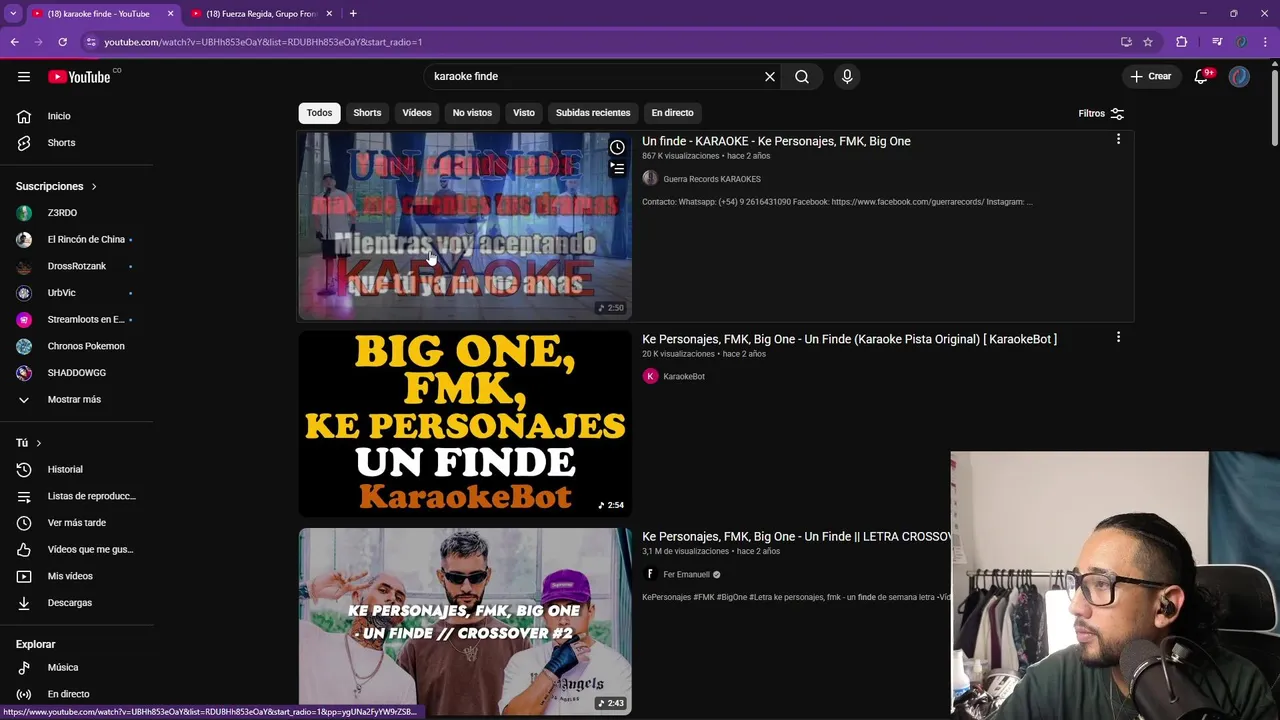Switch to Fuerza Regida browser tab
Screen dimensions: 1280x720
(x=260, y=14)
